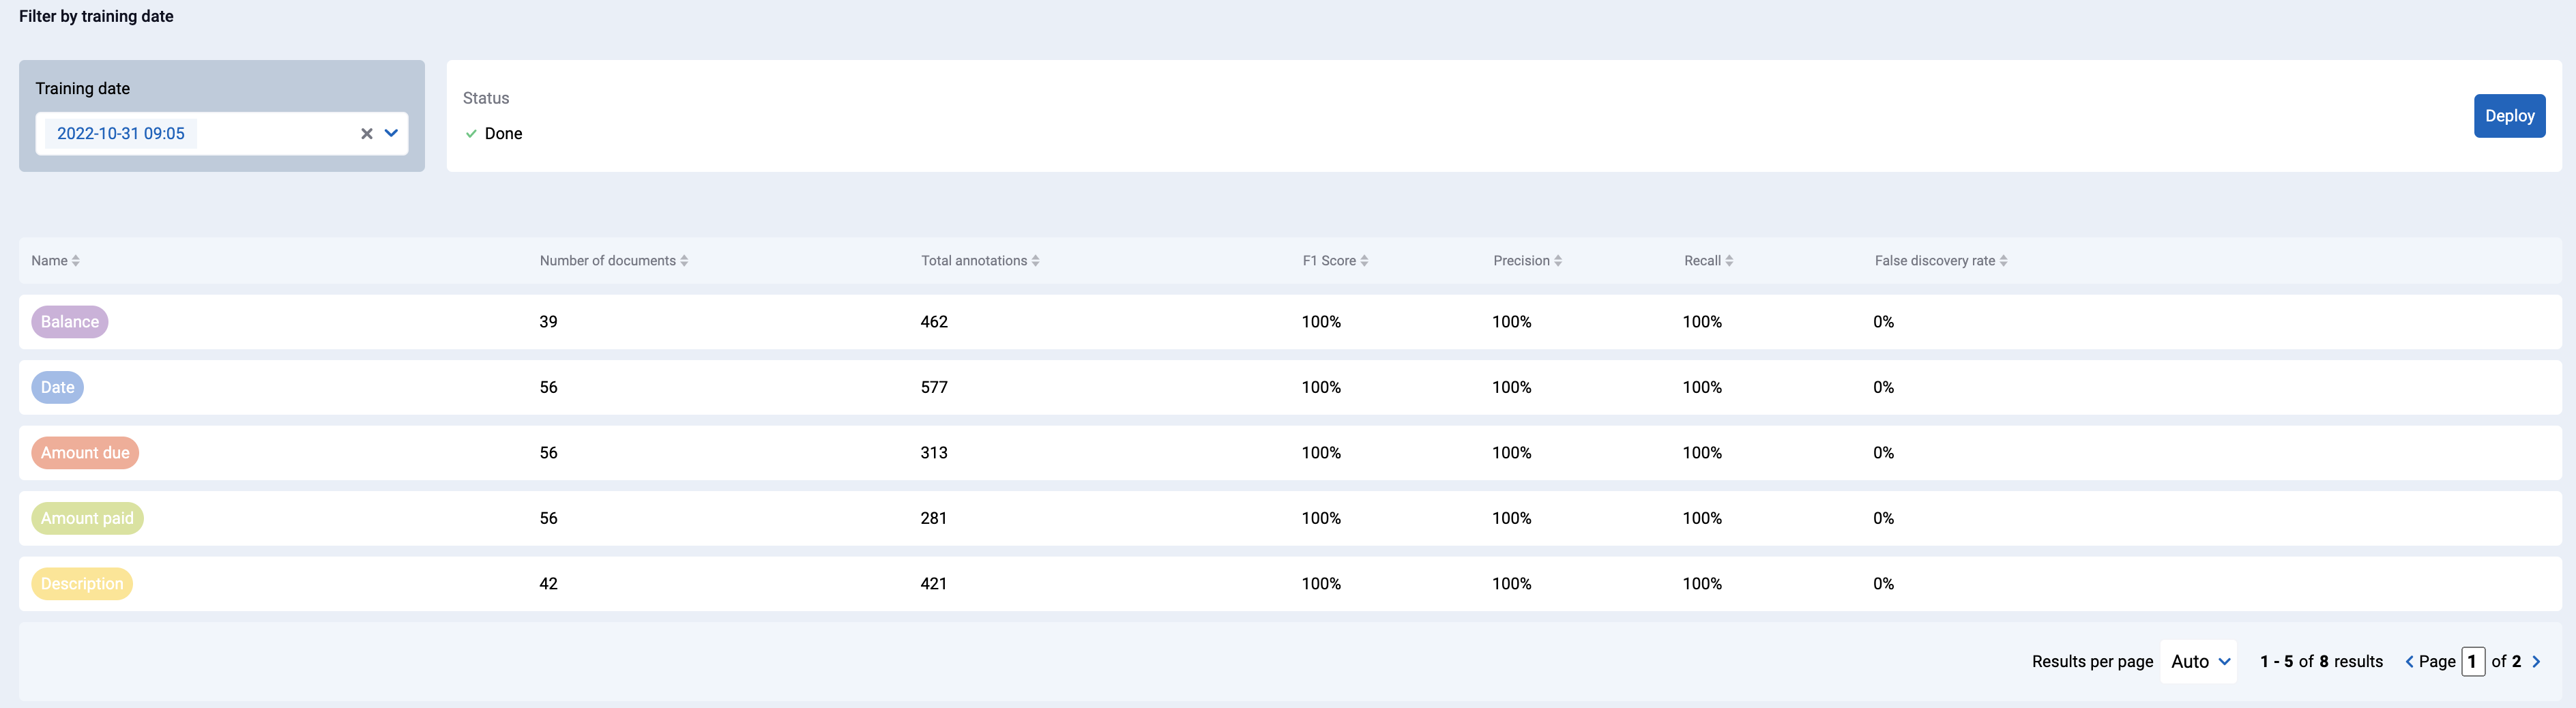
Task: Click Date total annotations value 577
Action: pyautogui.click(x=934, y=388)
